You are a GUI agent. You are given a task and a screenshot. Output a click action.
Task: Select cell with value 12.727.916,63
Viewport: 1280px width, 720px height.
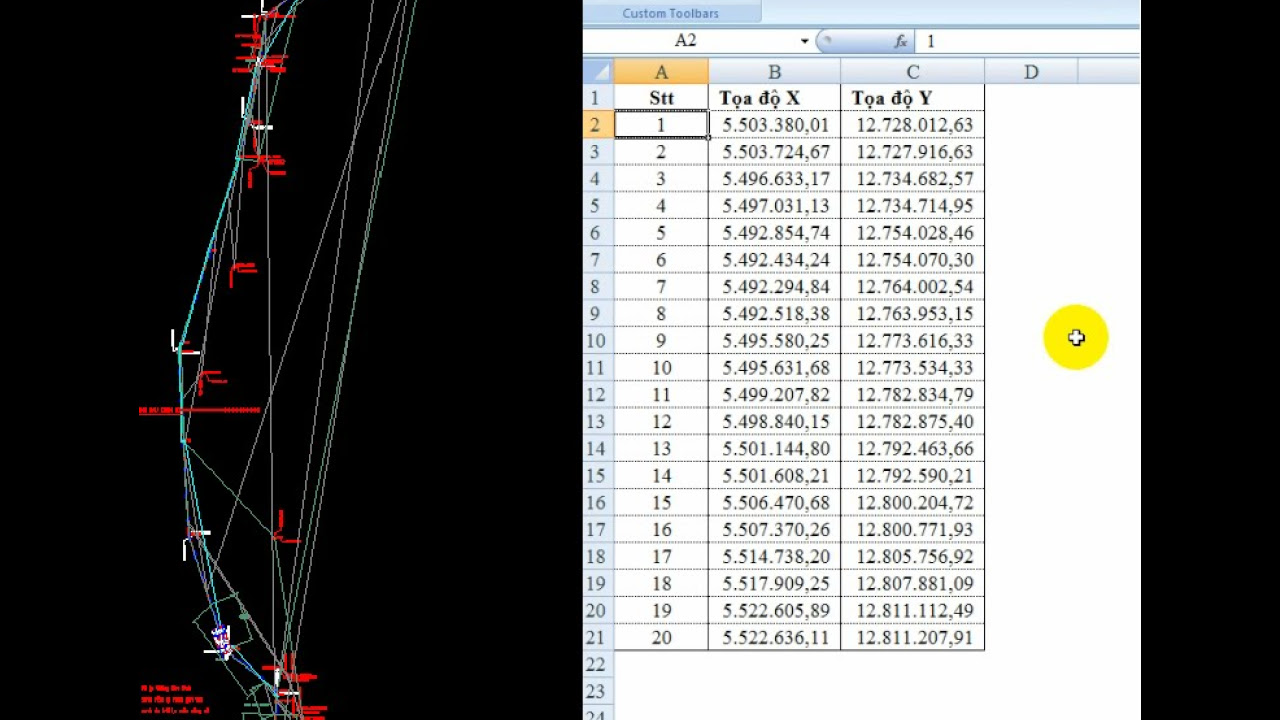(x=912, y=152)
